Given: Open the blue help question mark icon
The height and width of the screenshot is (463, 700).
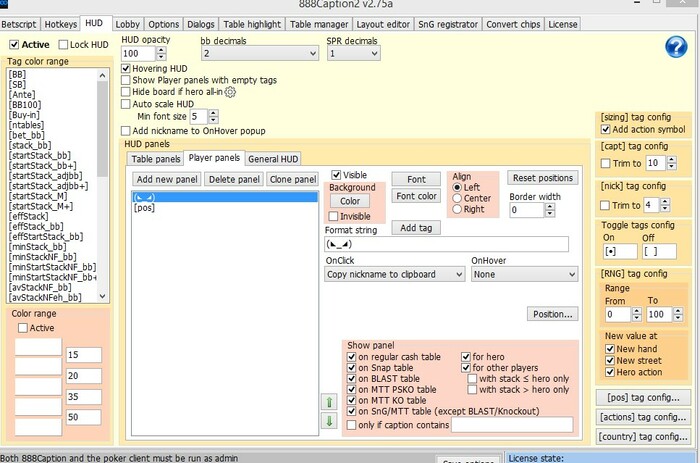Looking at the screenshot, I should point(676,47).
